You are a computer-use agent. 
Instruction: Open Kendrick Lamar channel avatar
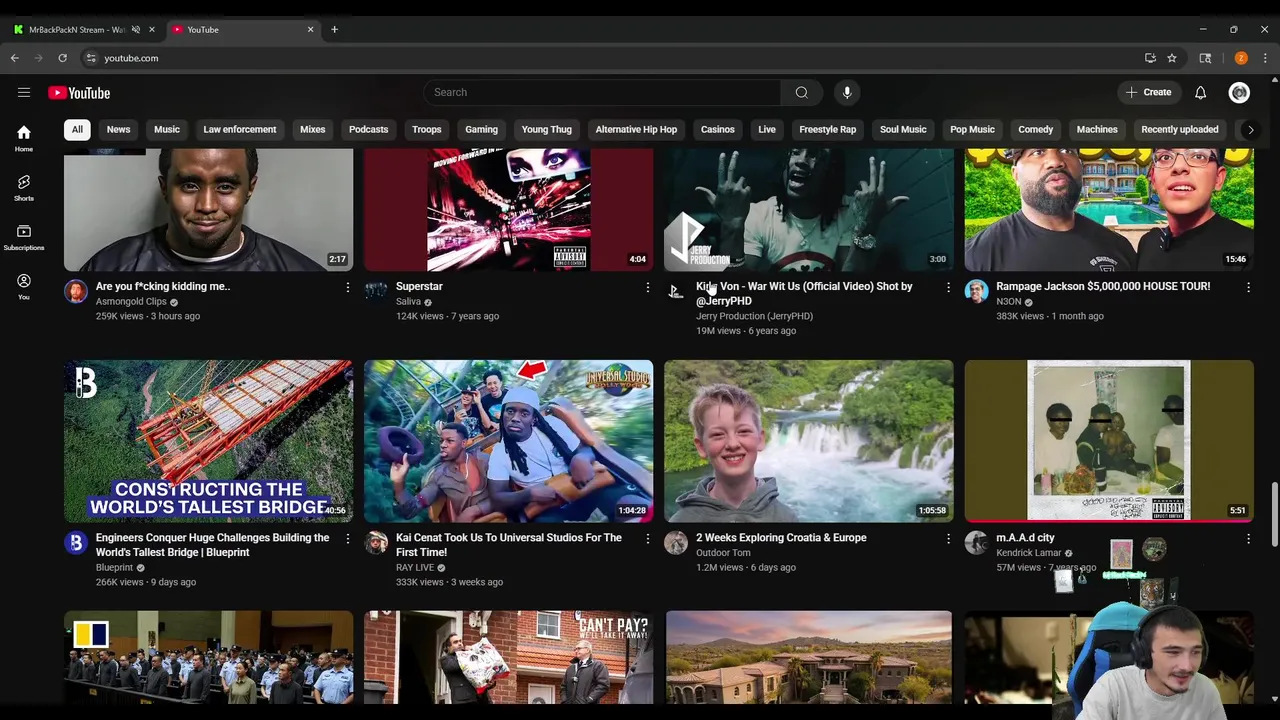976,543
